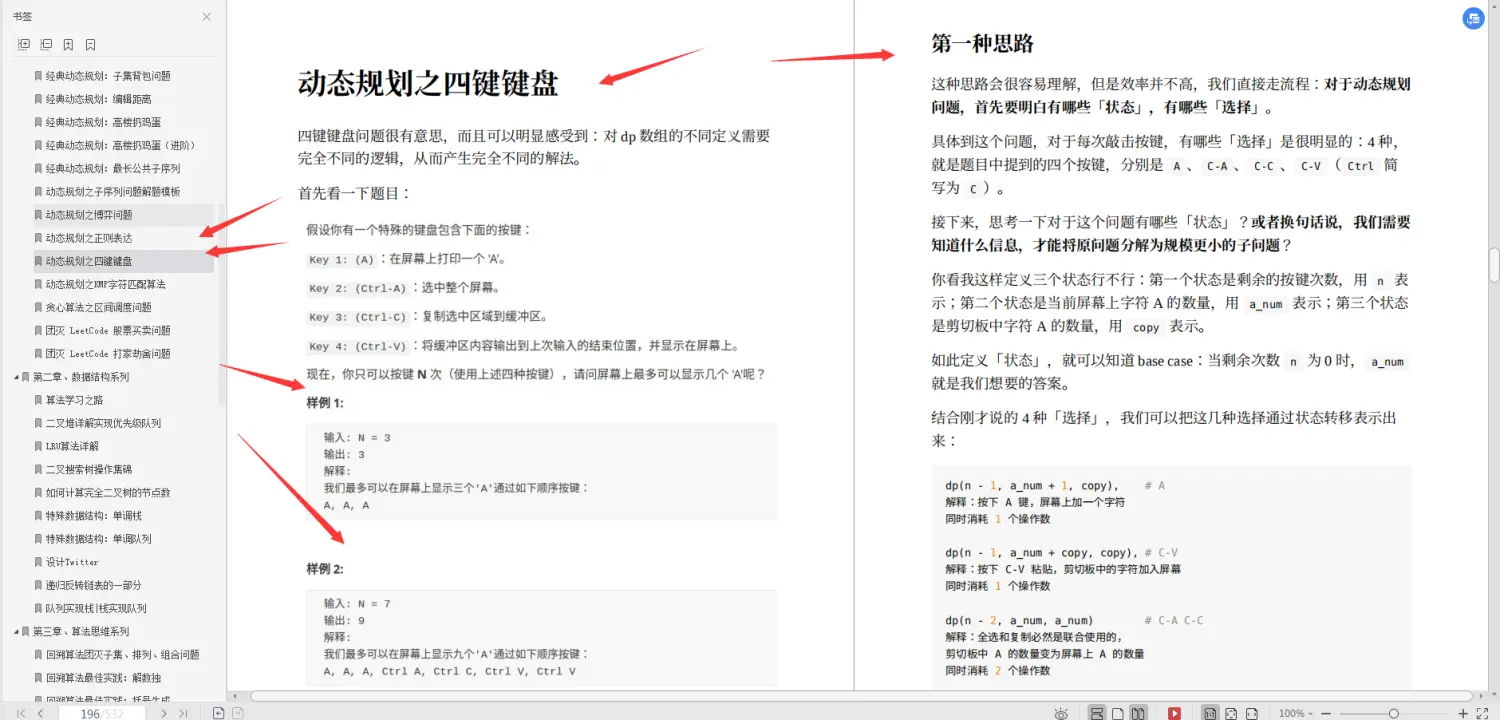Screen dimensions: 1500x720
Task: Start presentation with the red play icon
Action: point(1173,712)
